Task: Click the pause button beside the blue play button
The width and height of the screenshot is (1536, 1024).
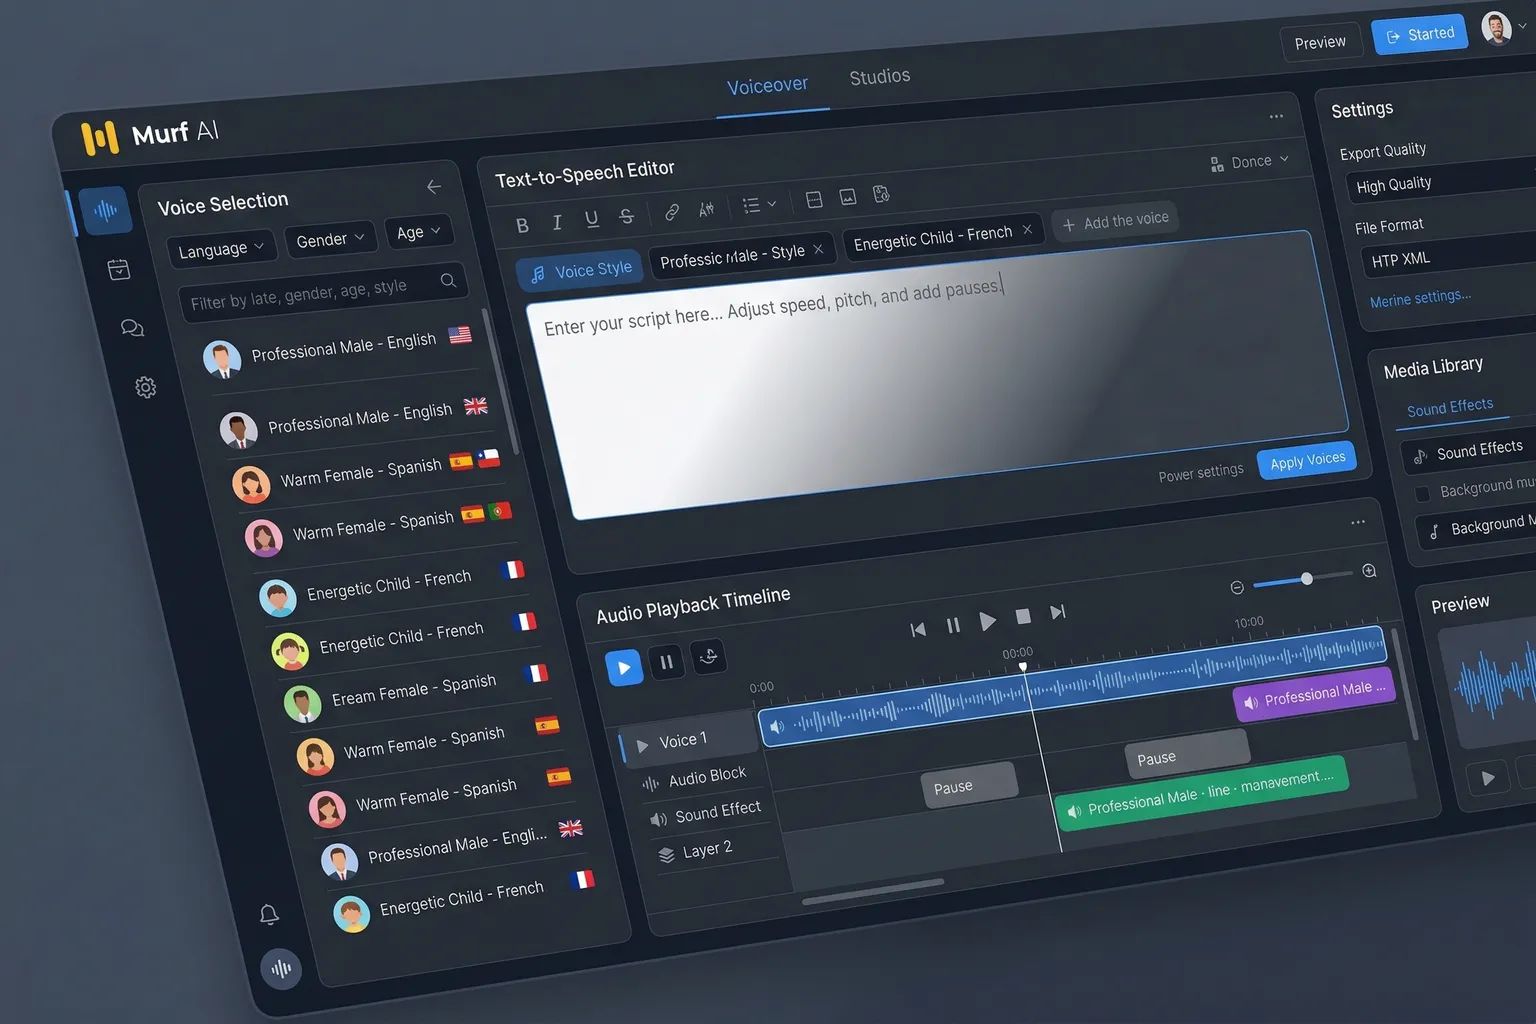Action: (x=666, y=662)
